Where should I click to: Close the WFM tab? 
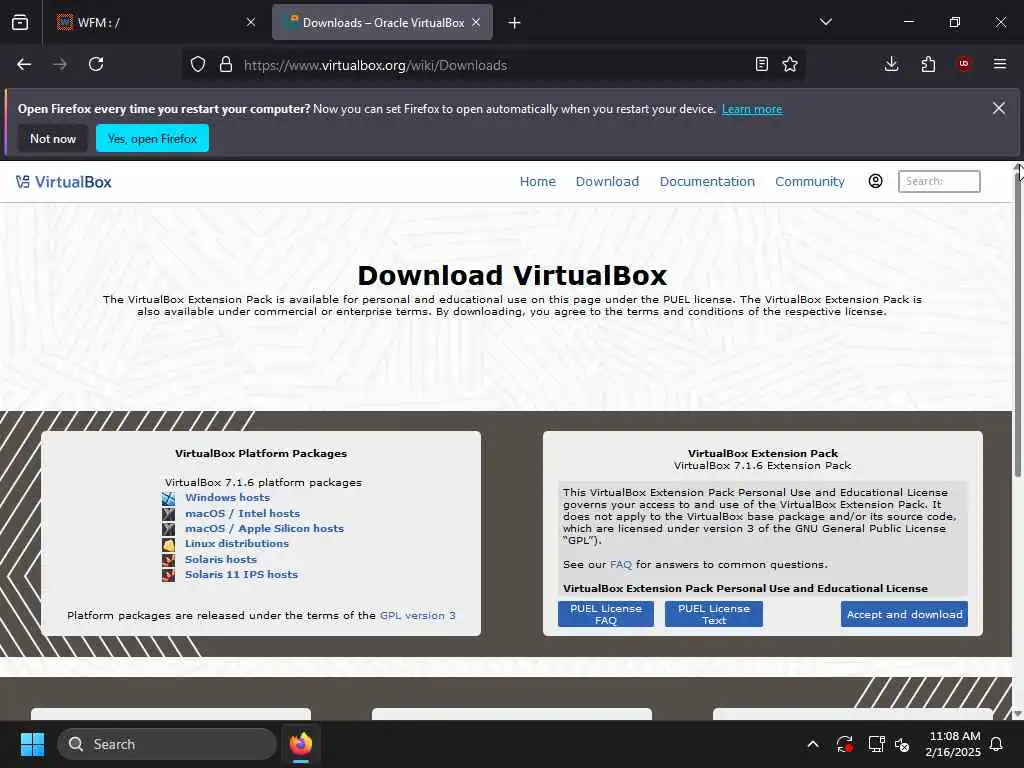click(251, 22)
